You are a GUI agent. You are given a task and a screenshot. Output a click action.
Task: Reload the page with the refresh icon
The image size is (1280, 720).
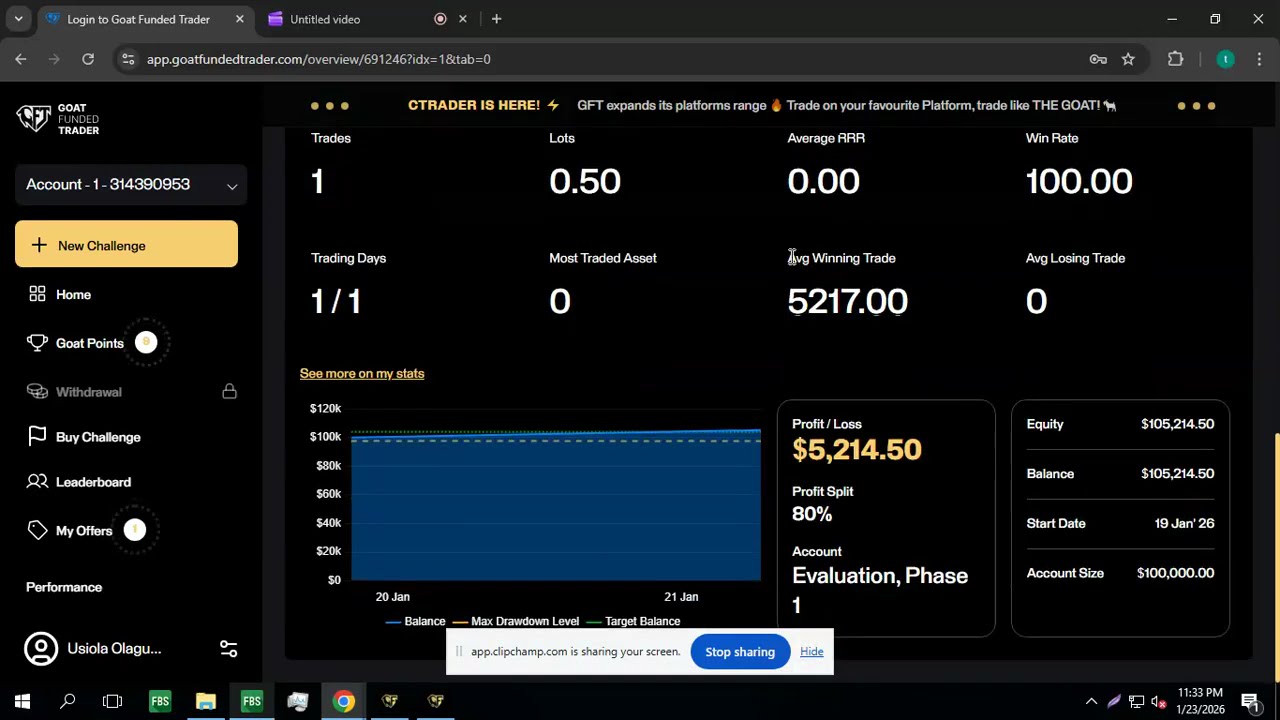(88, 59)
